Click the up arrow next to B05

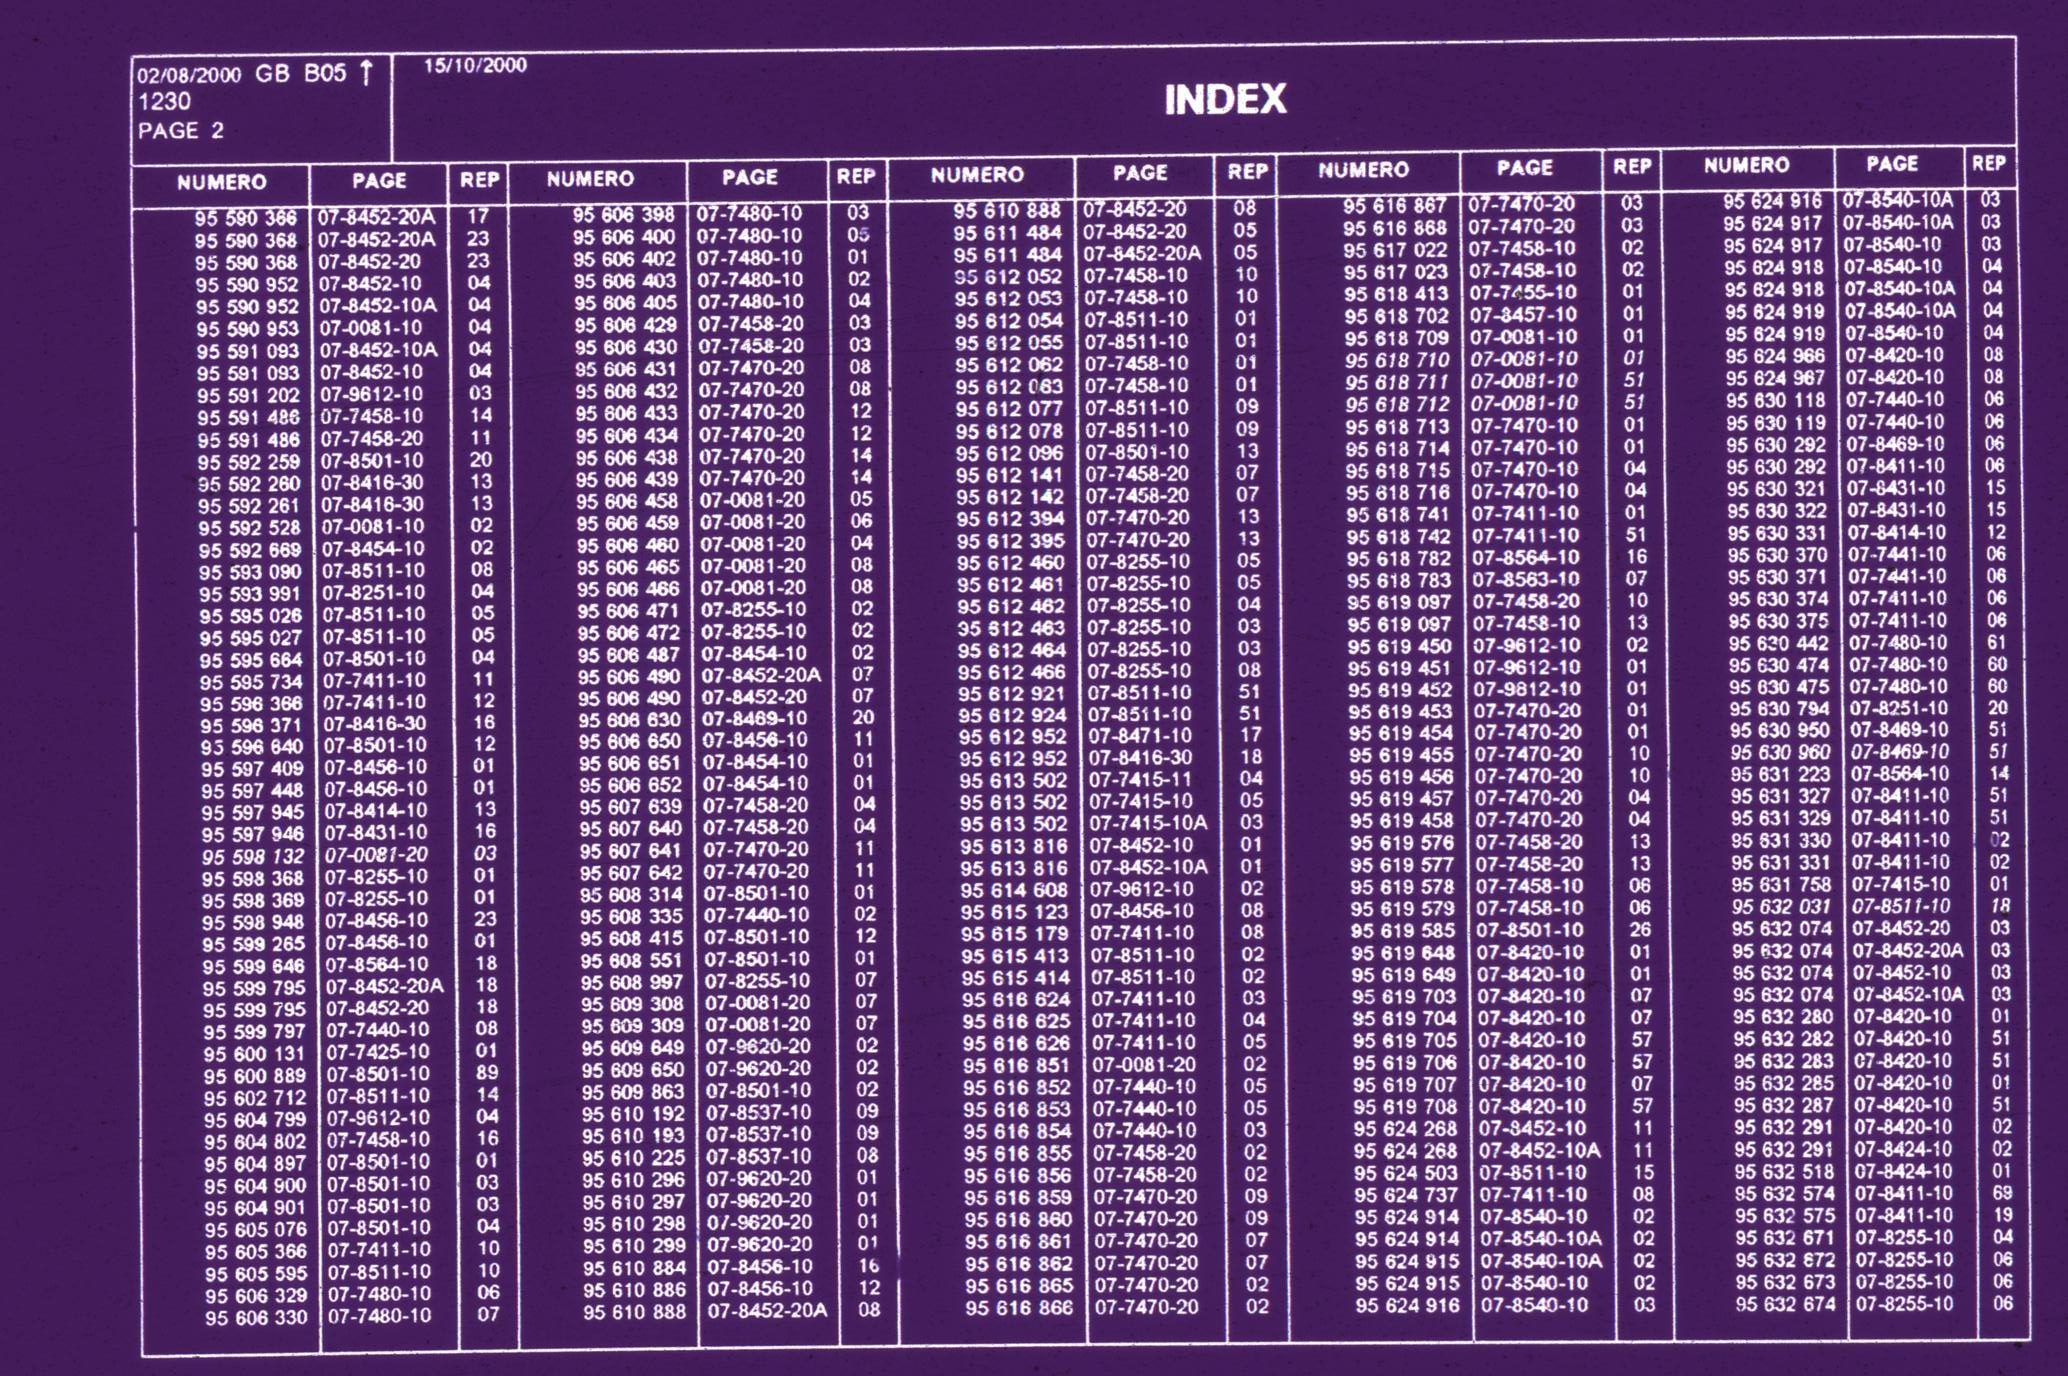366,72
